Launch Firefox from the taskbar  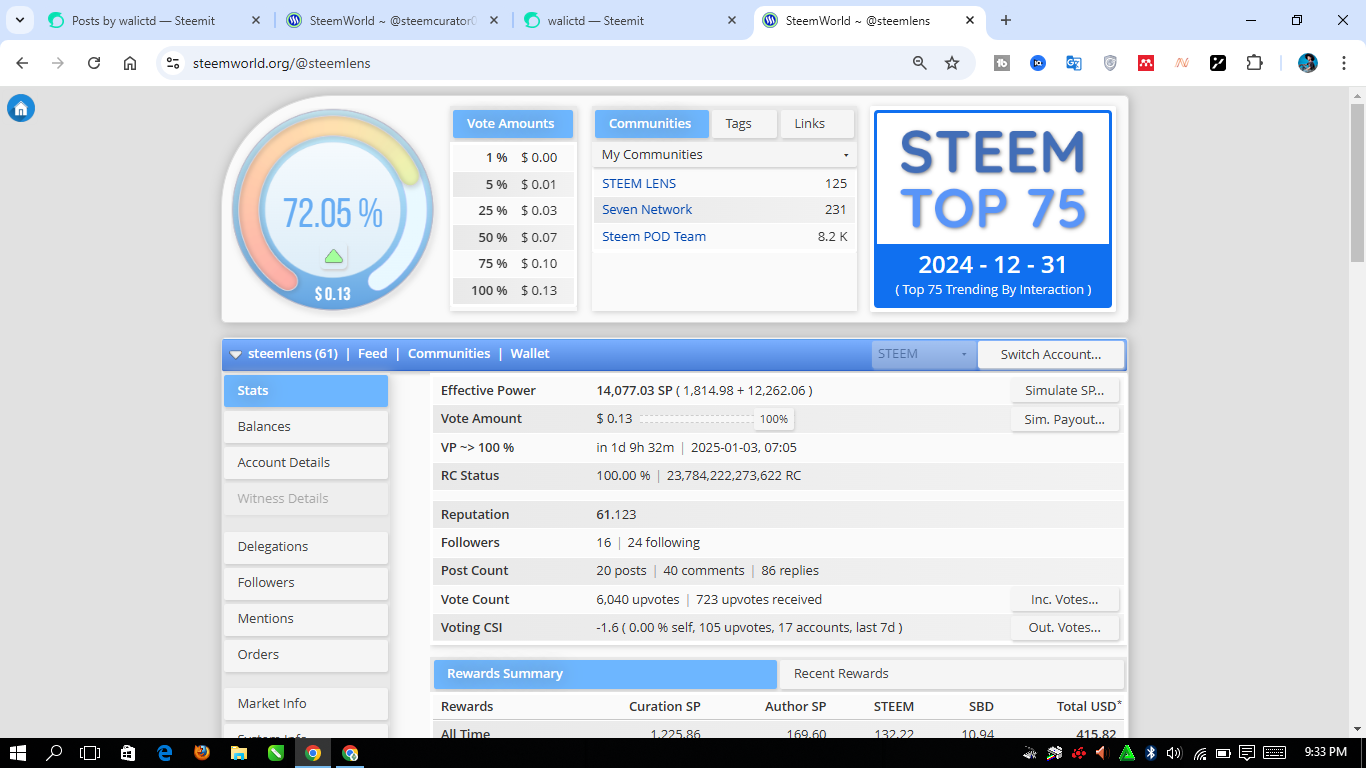(x=202, y=753)
